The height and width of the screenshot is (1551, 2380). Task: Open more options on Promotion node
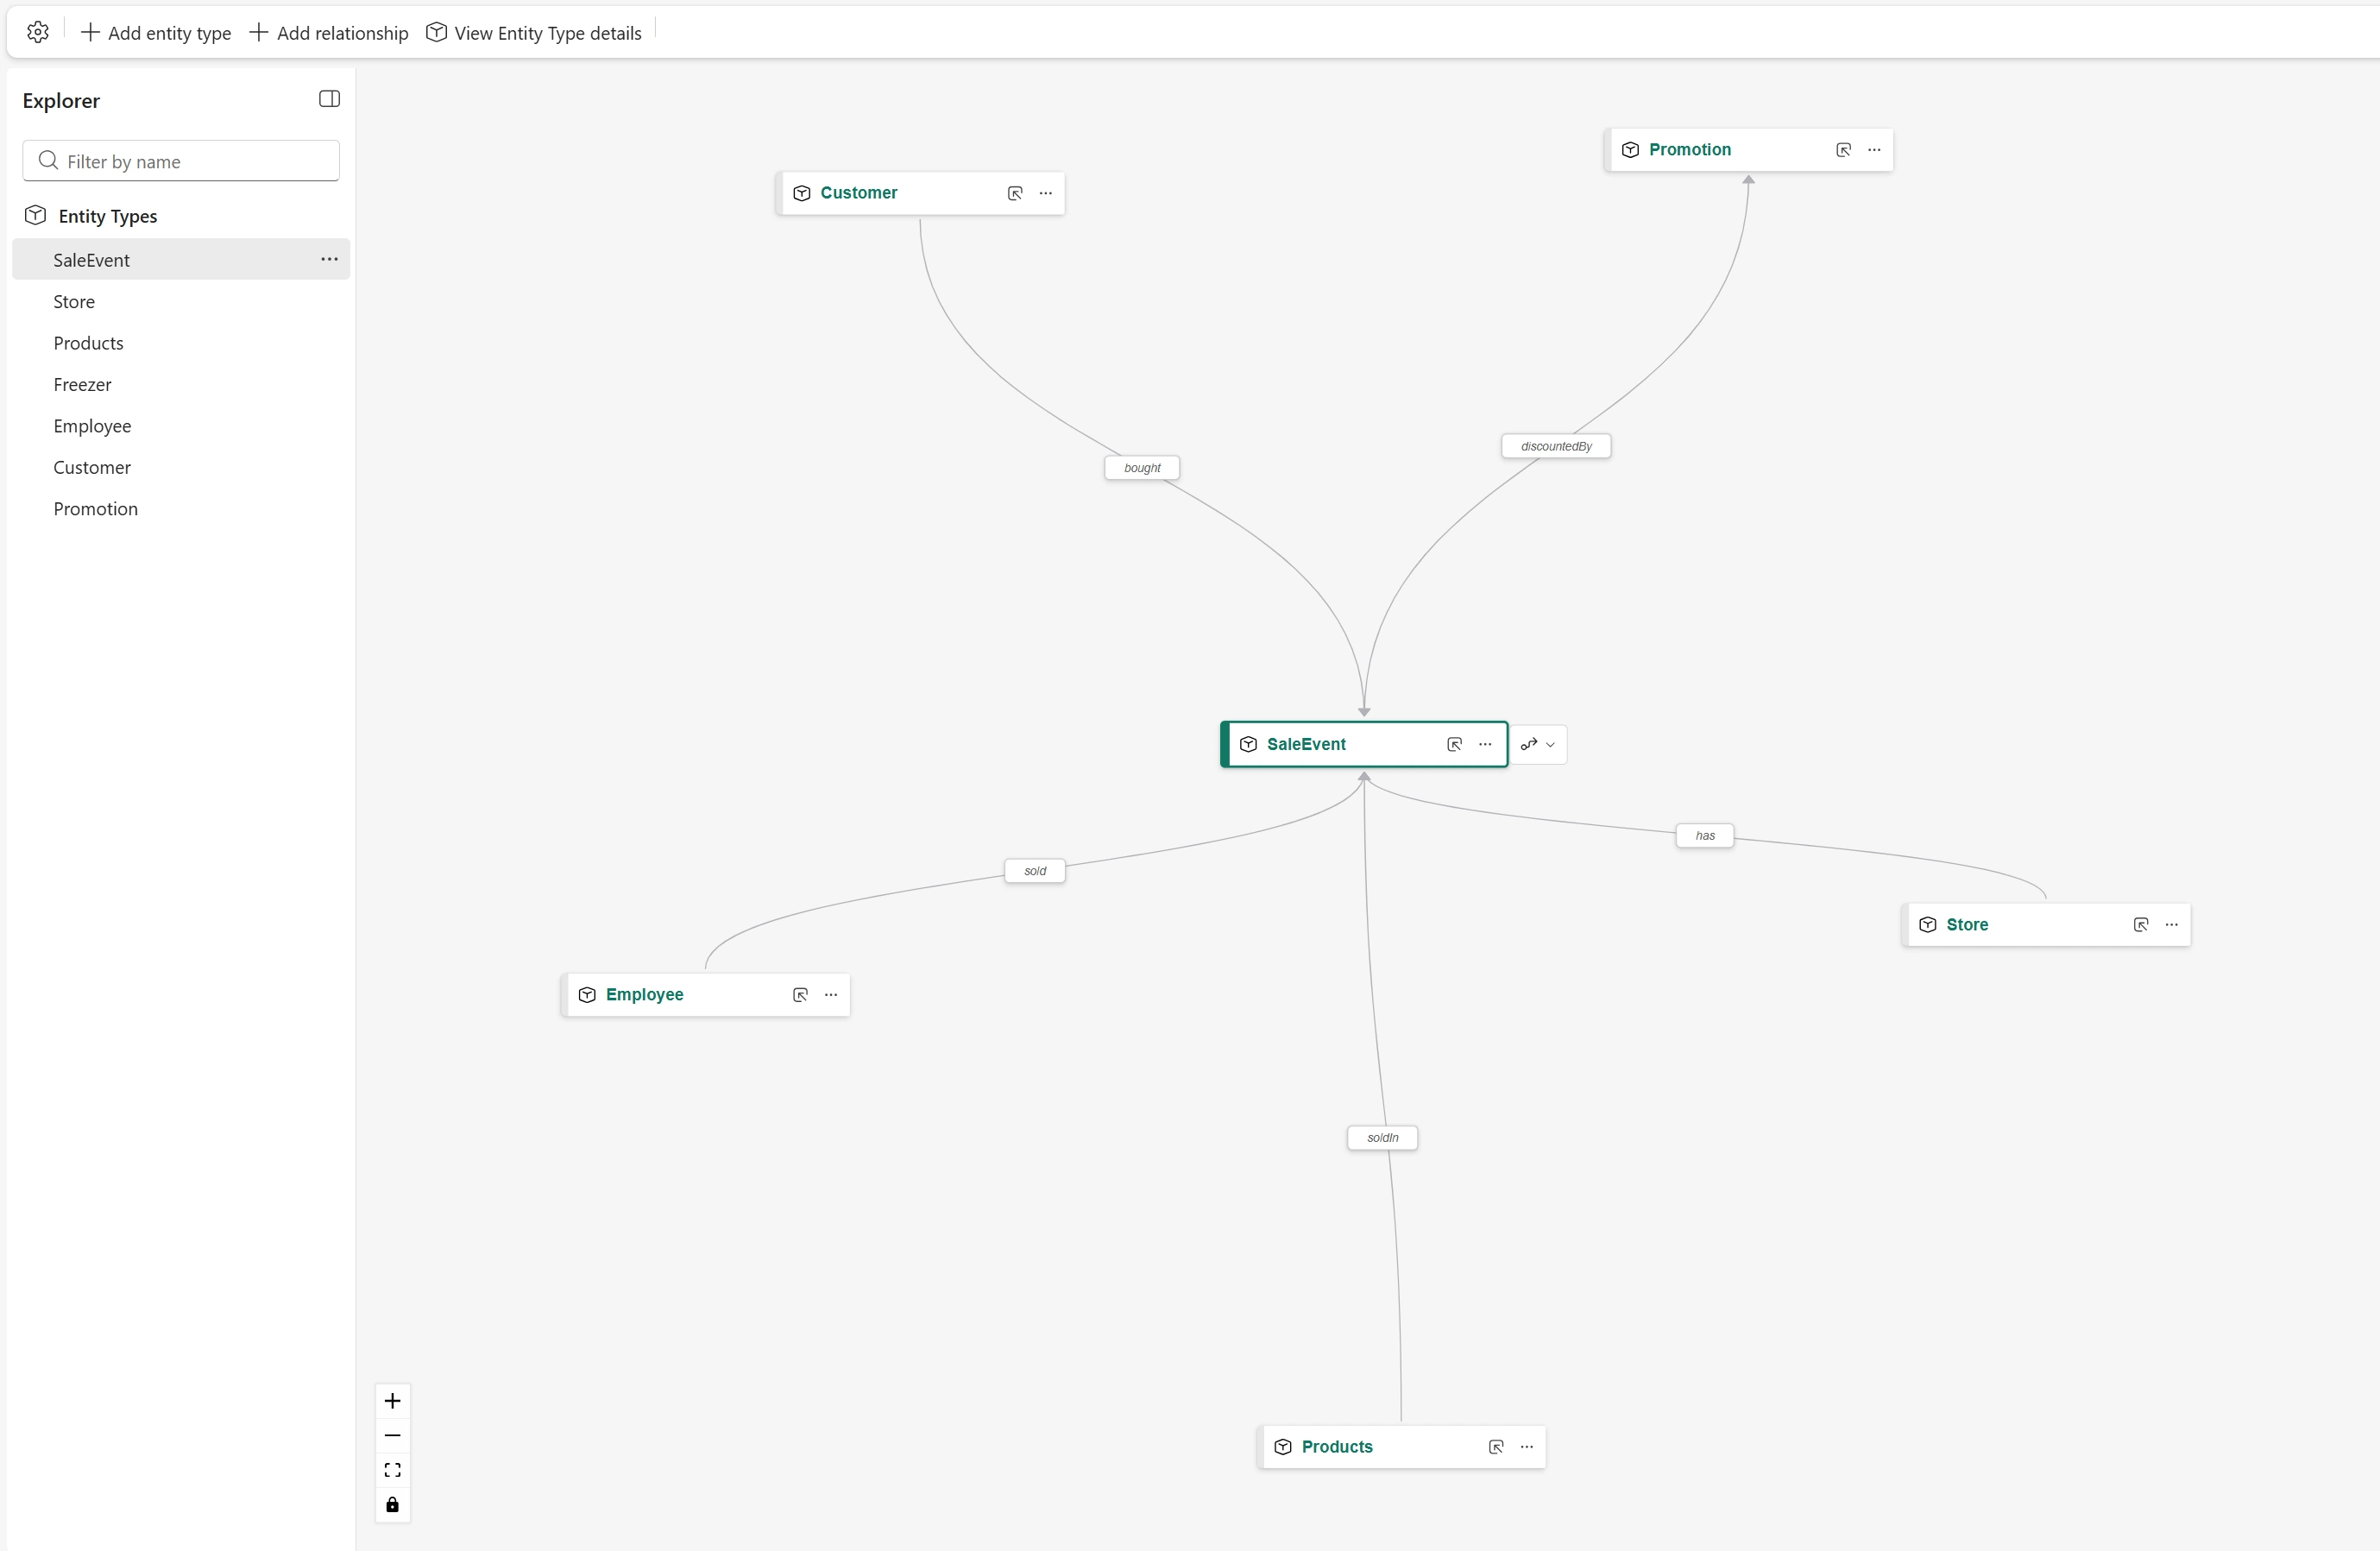(1875, 150)
